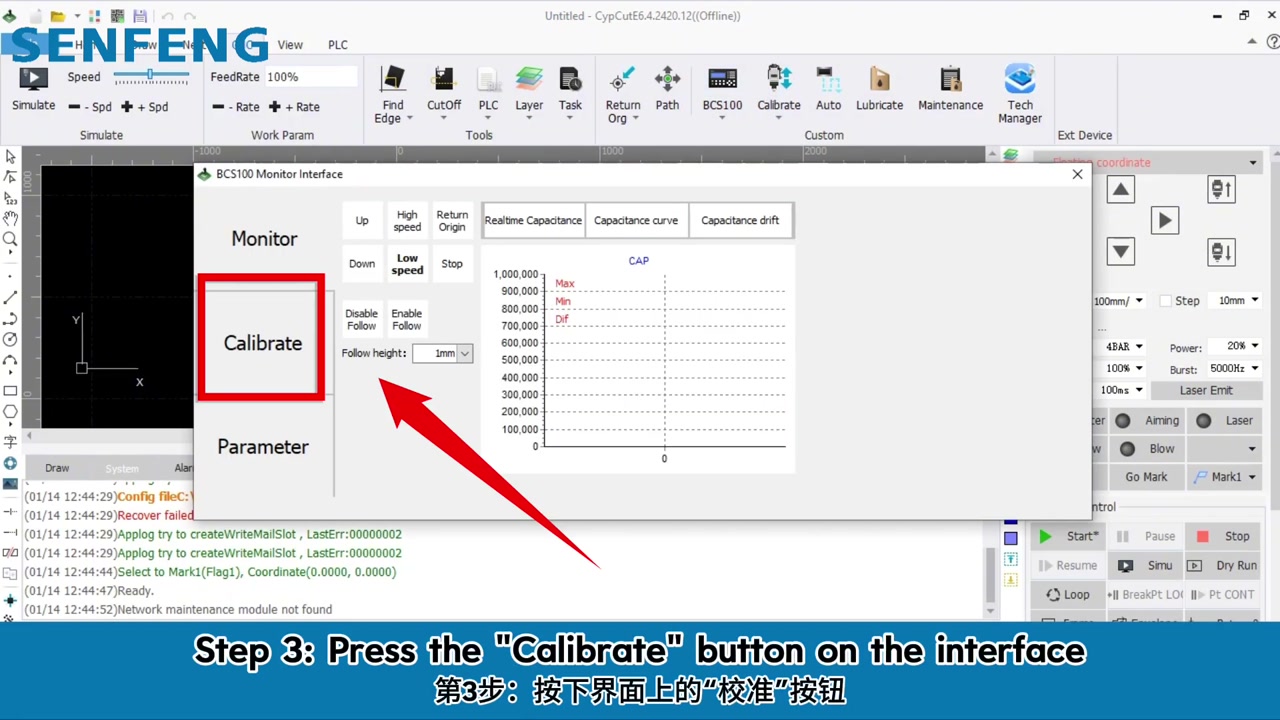Expand the Follow height dropdown
Screen dimensions: 1280x720
[465, 354]
